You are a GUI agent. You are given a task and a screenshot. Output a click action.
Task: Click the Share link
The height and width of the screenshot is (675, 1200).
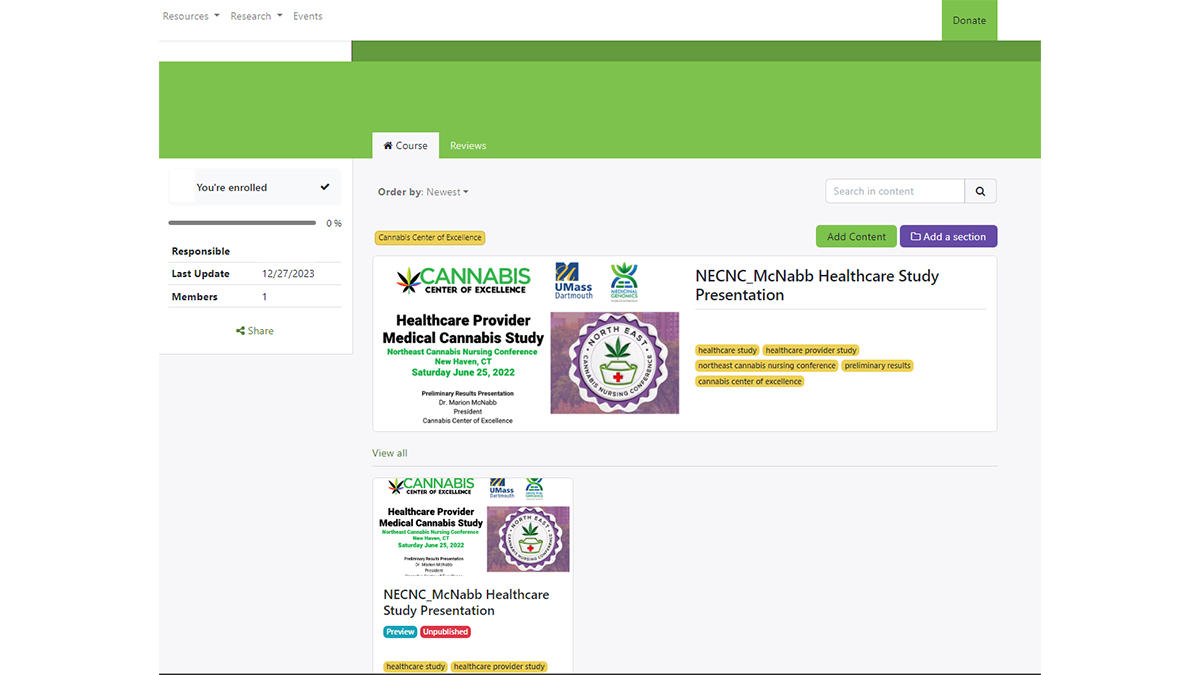tap(255, 331)
